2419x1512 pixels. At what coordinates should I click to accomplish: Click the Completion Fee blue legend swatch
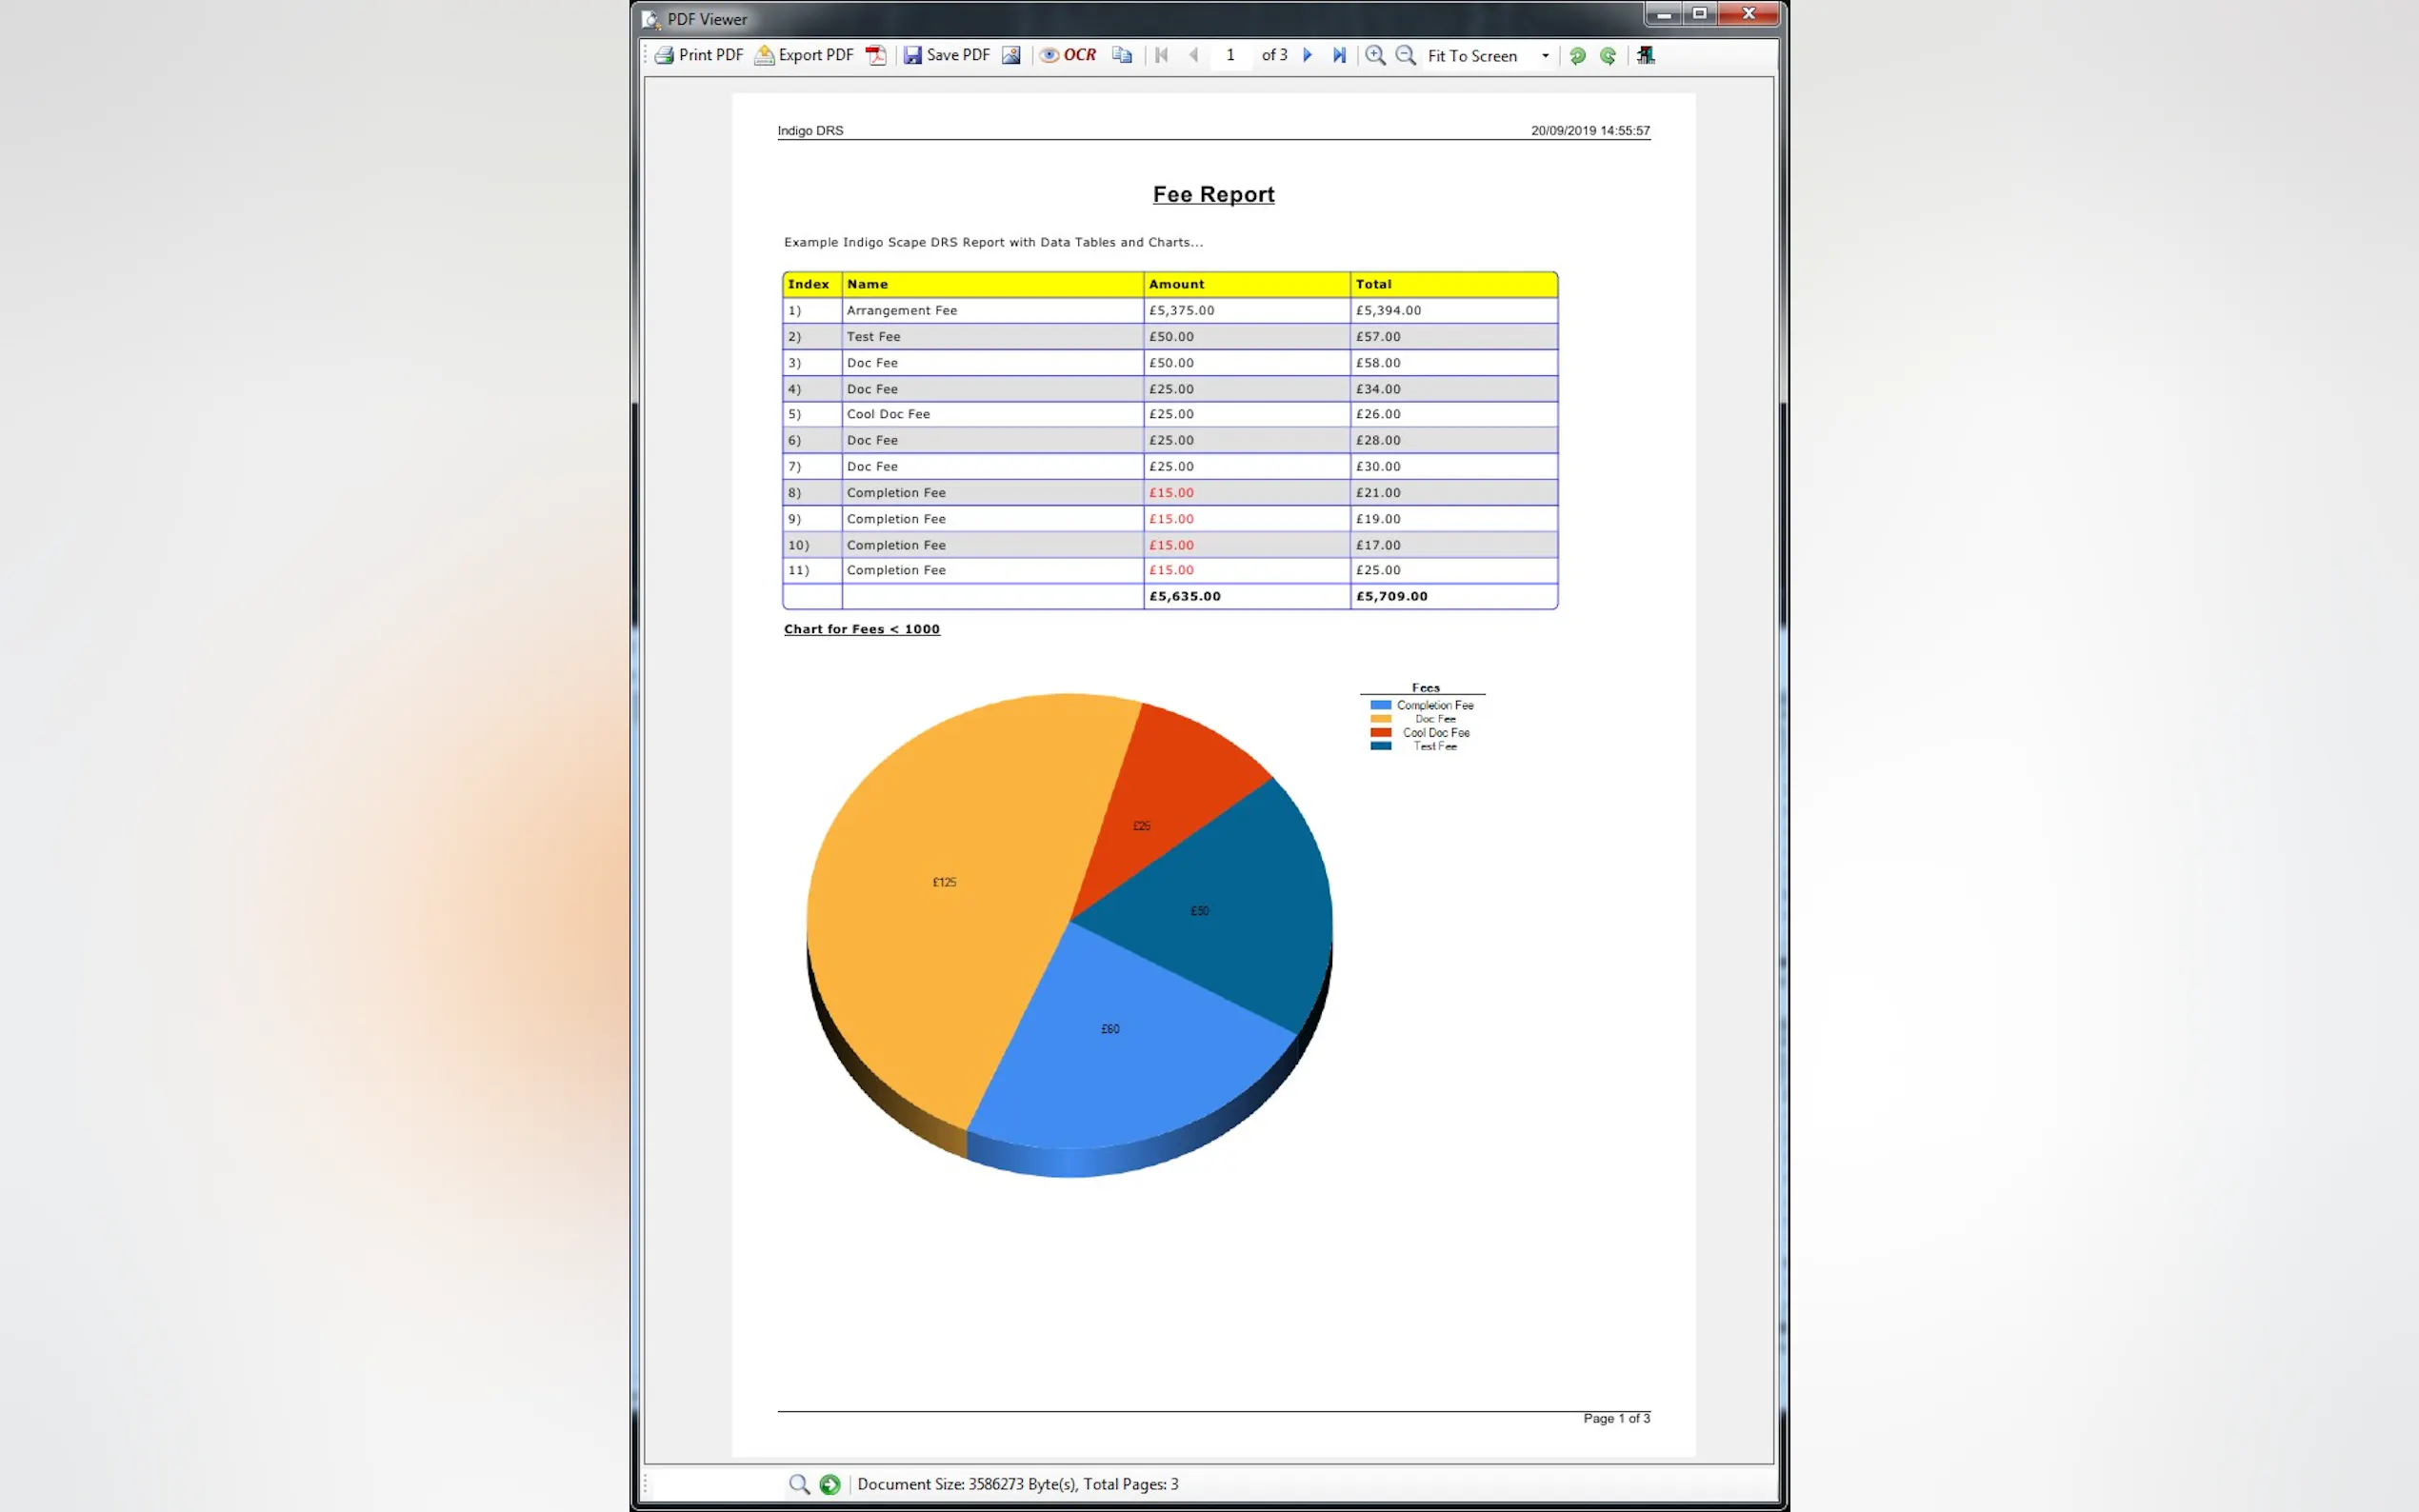(x=1381, y=705)
